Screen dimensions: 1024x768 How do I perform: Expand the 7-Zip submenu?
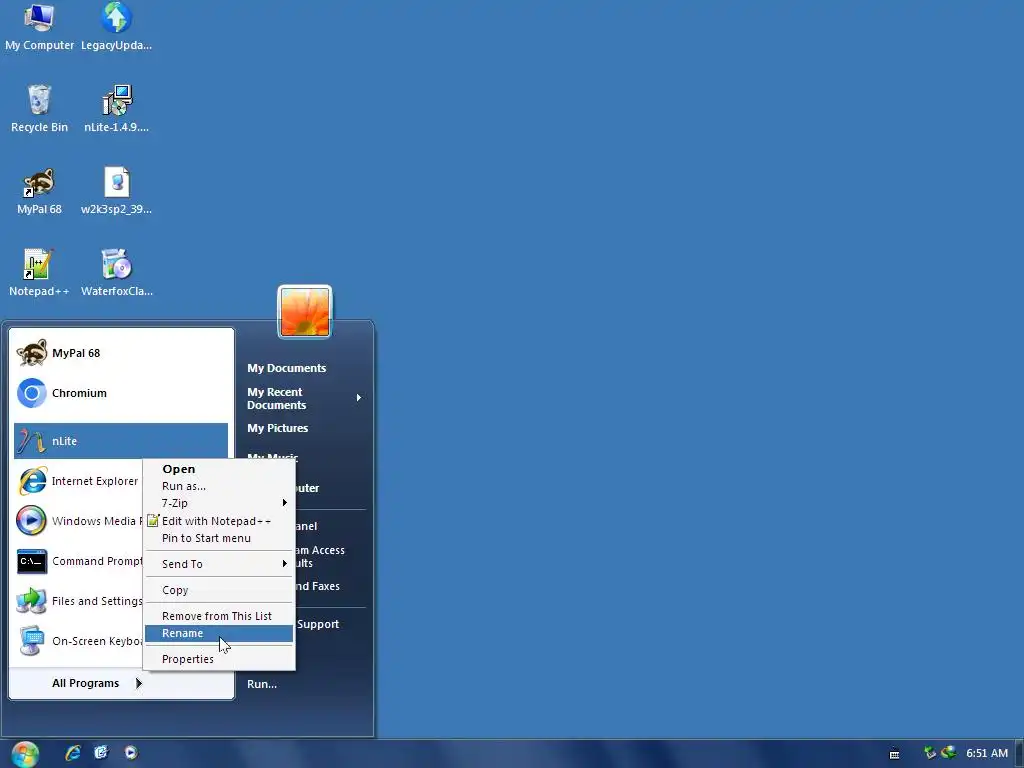pos(219,503)
